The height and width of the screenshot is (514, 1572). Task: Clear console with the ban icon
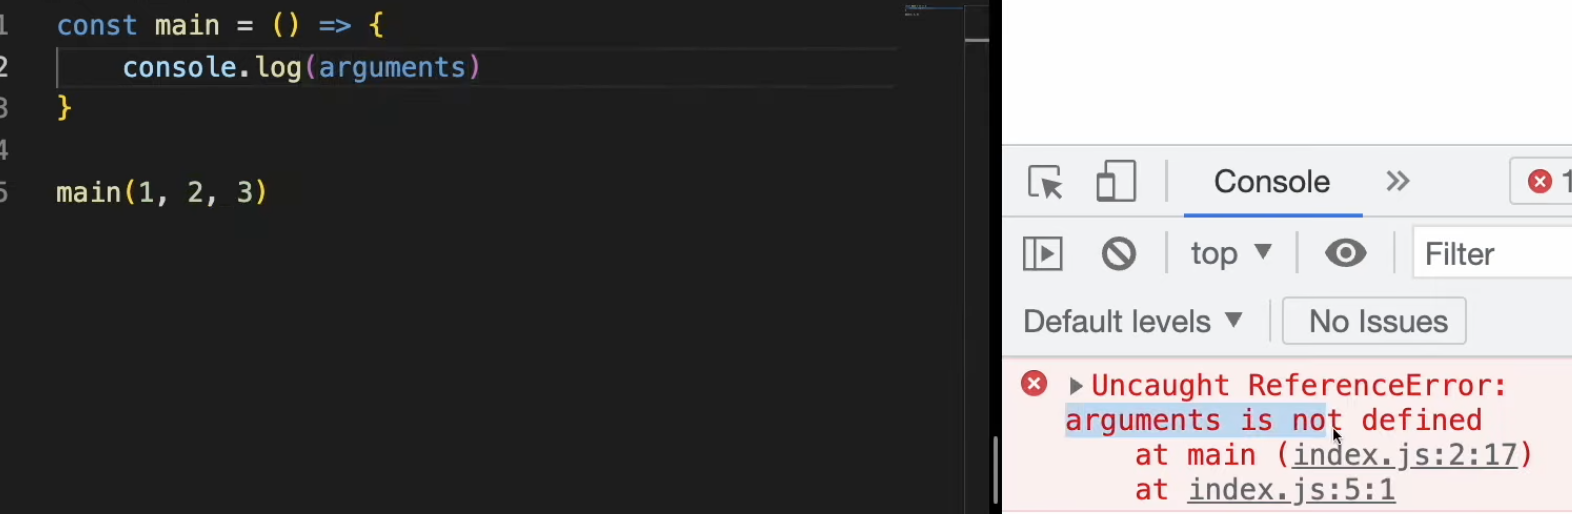pos(1119,253)
